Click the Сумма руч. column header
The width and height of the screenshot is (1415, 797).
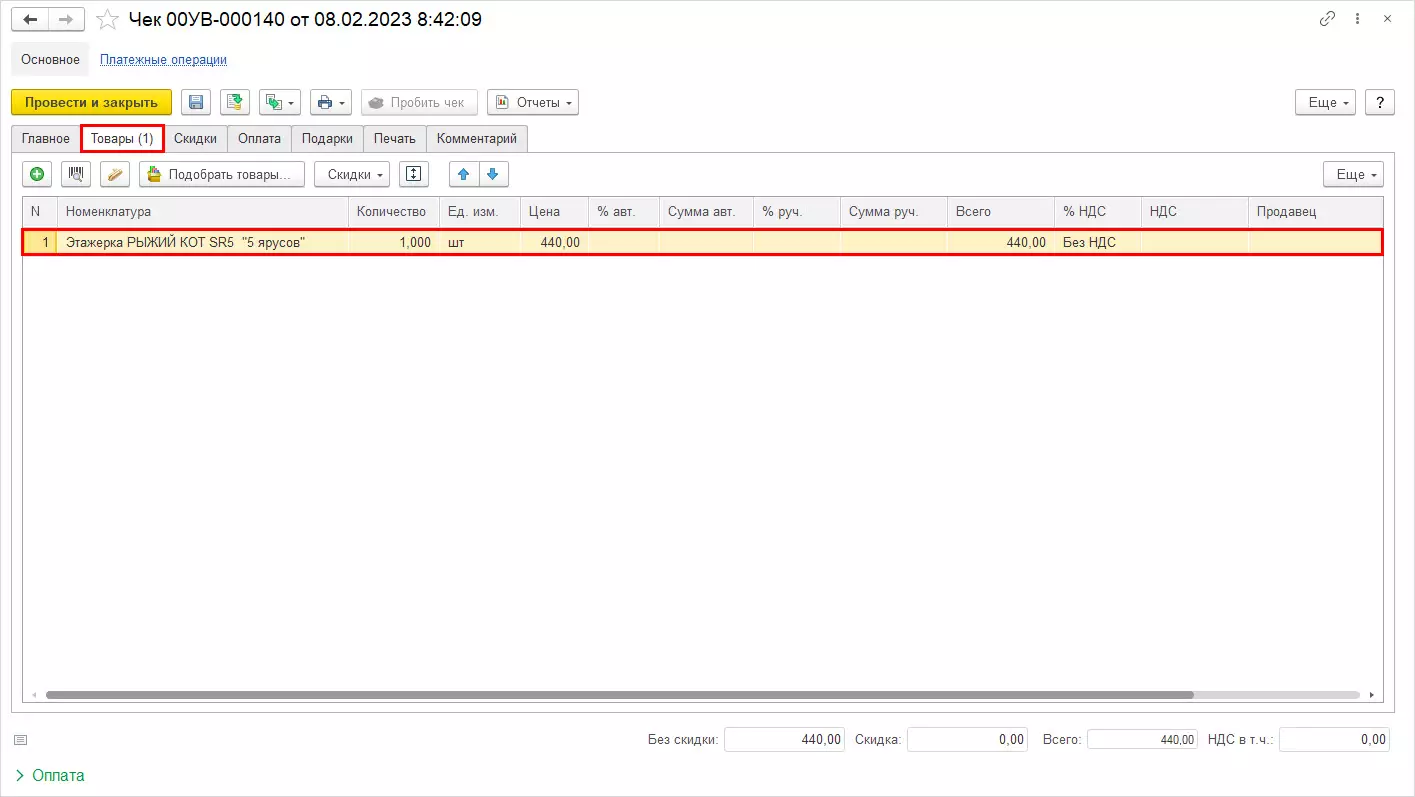pos(894,211)
